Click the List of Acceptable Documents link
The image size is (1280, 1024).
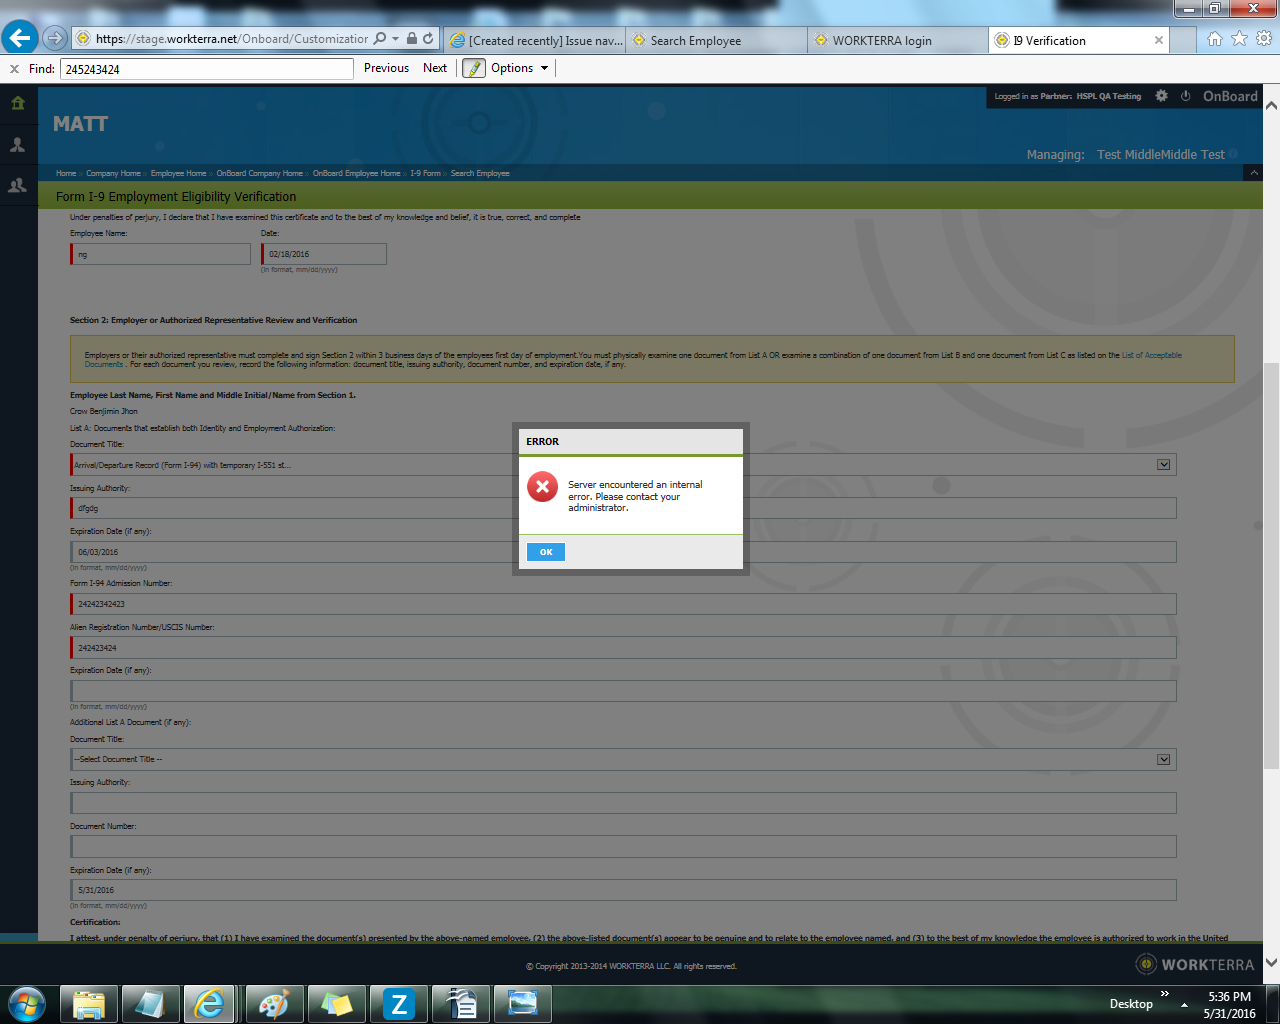1151,355
